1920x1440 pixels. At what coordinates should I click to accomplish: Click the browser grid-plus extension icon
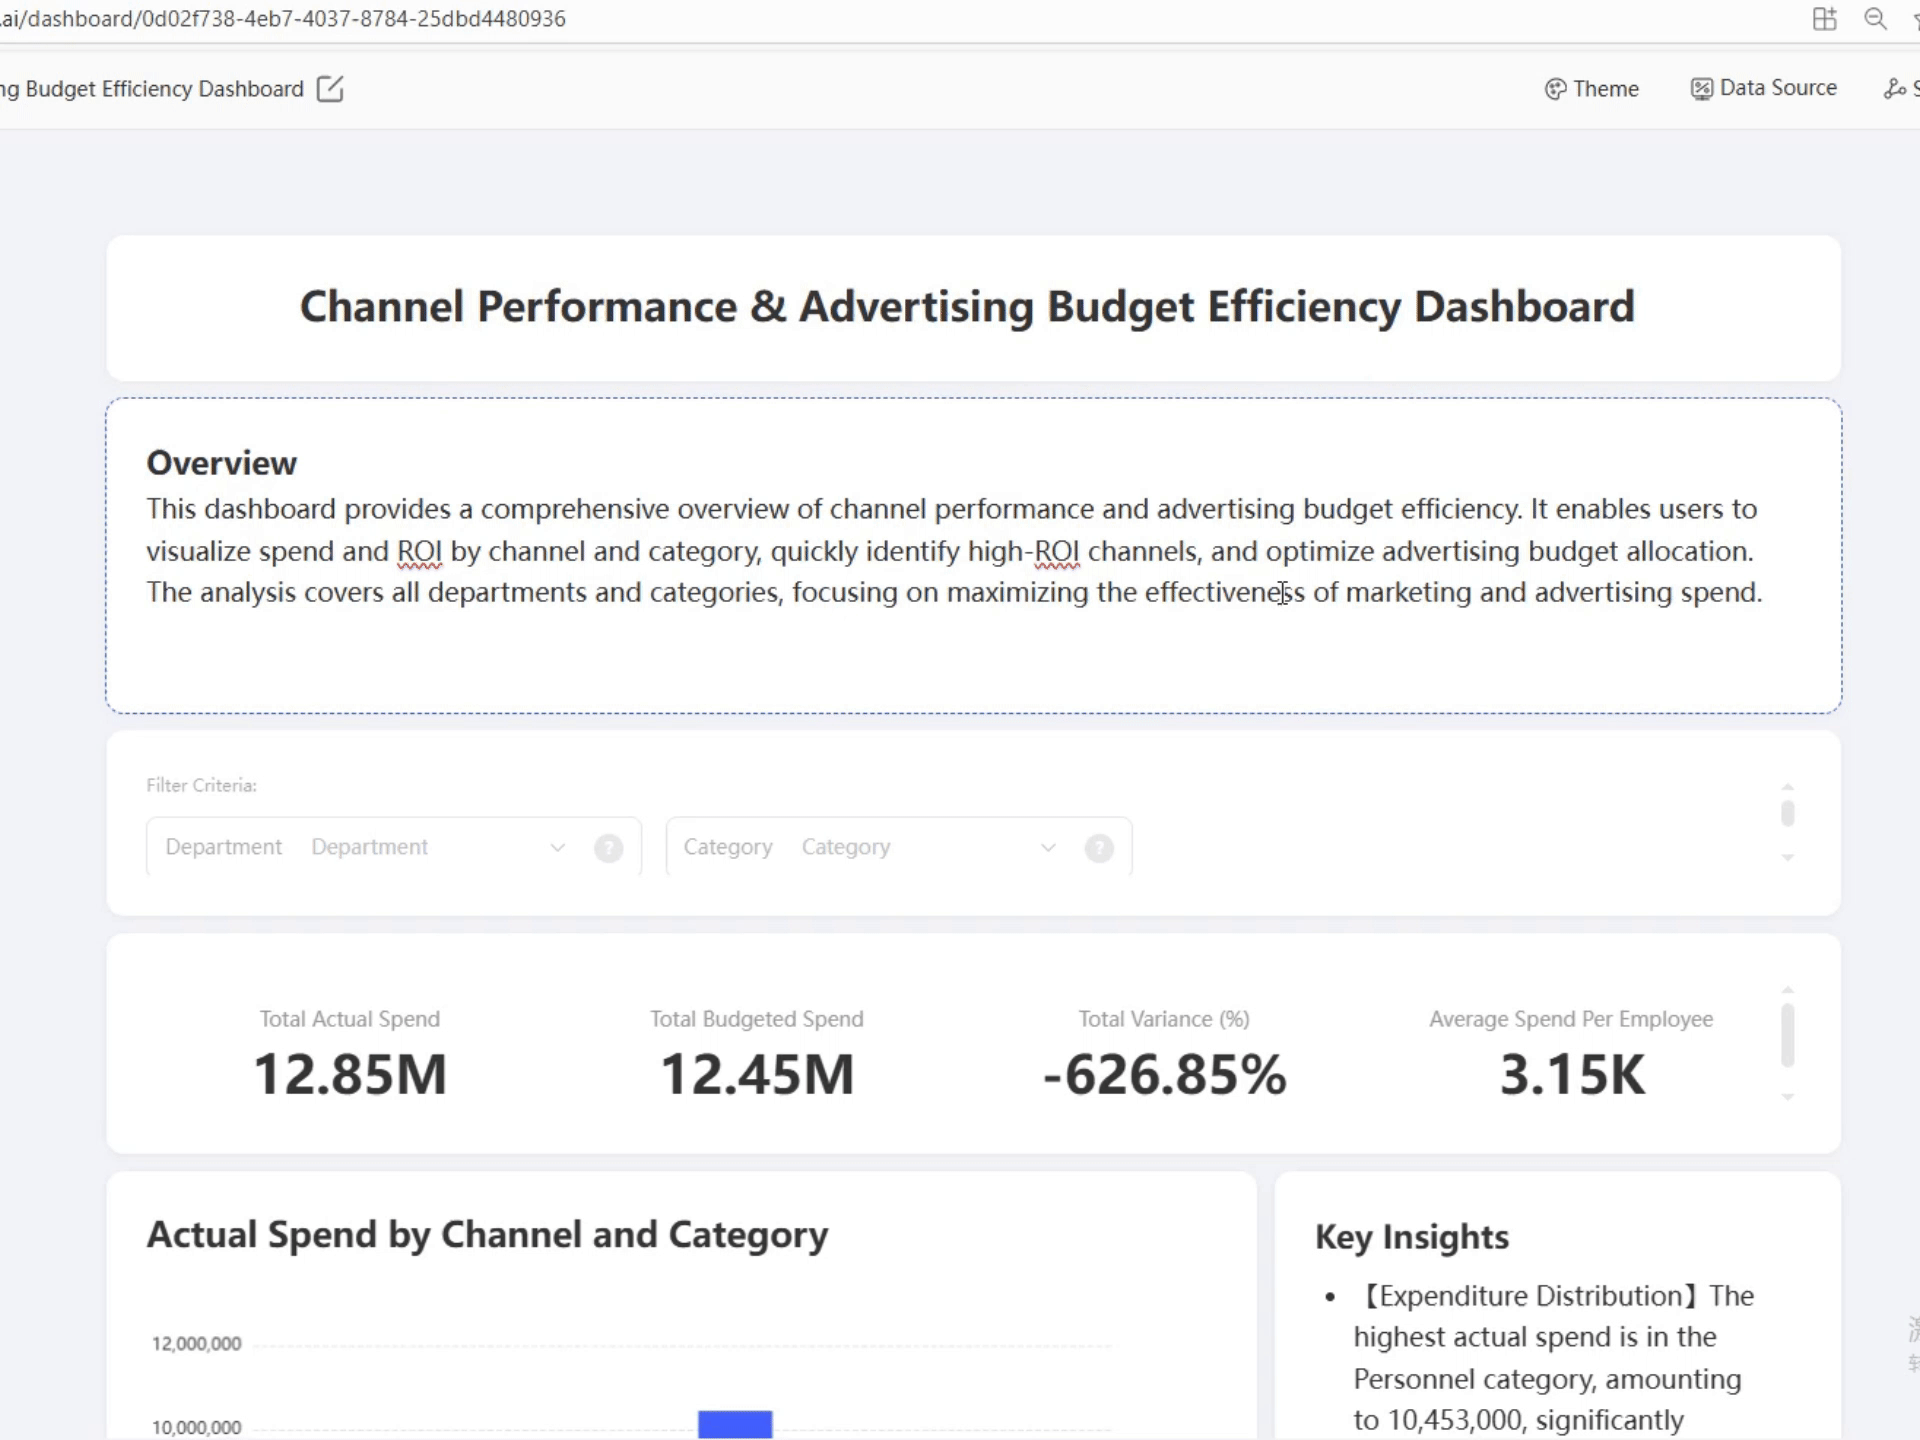coord(1824,19)
